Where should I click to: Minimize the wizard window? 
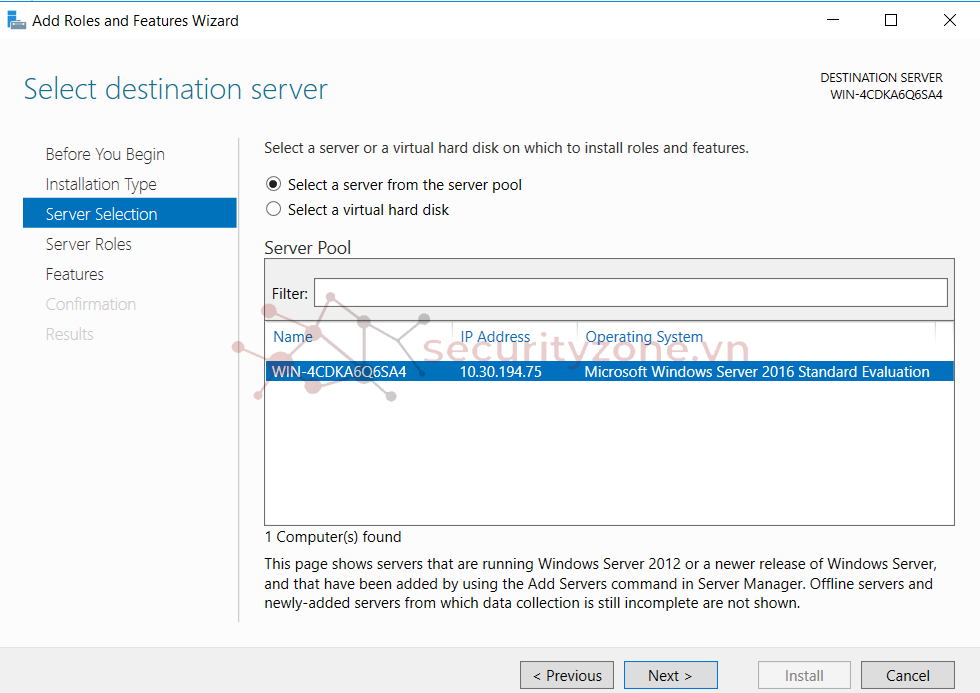(833, 20)
